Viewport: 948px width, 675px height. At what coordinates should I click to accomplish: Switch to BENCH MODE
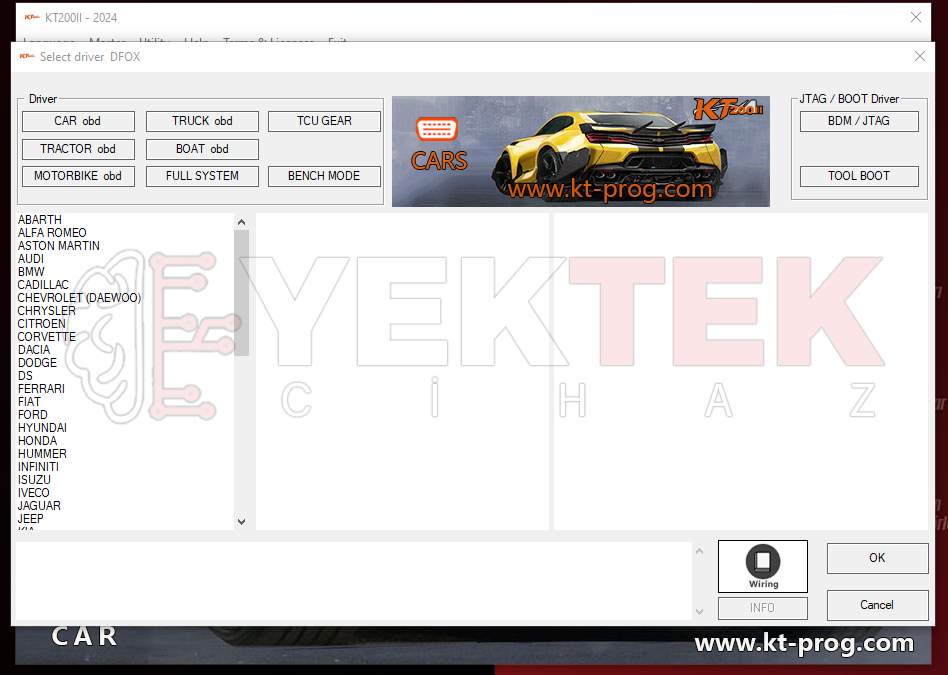pyautogui.click(x=326, y=175)
